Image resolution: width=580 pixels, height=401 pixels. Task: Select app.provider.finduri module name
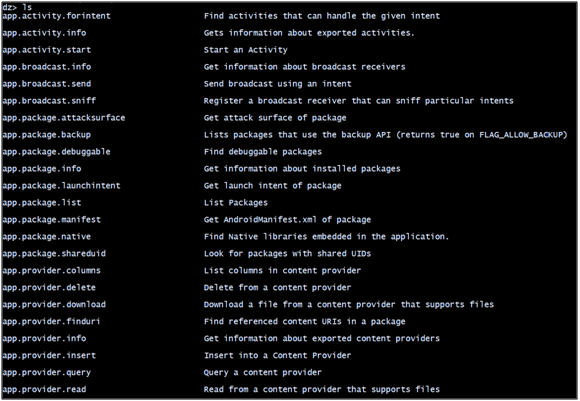tap(51, 322)
